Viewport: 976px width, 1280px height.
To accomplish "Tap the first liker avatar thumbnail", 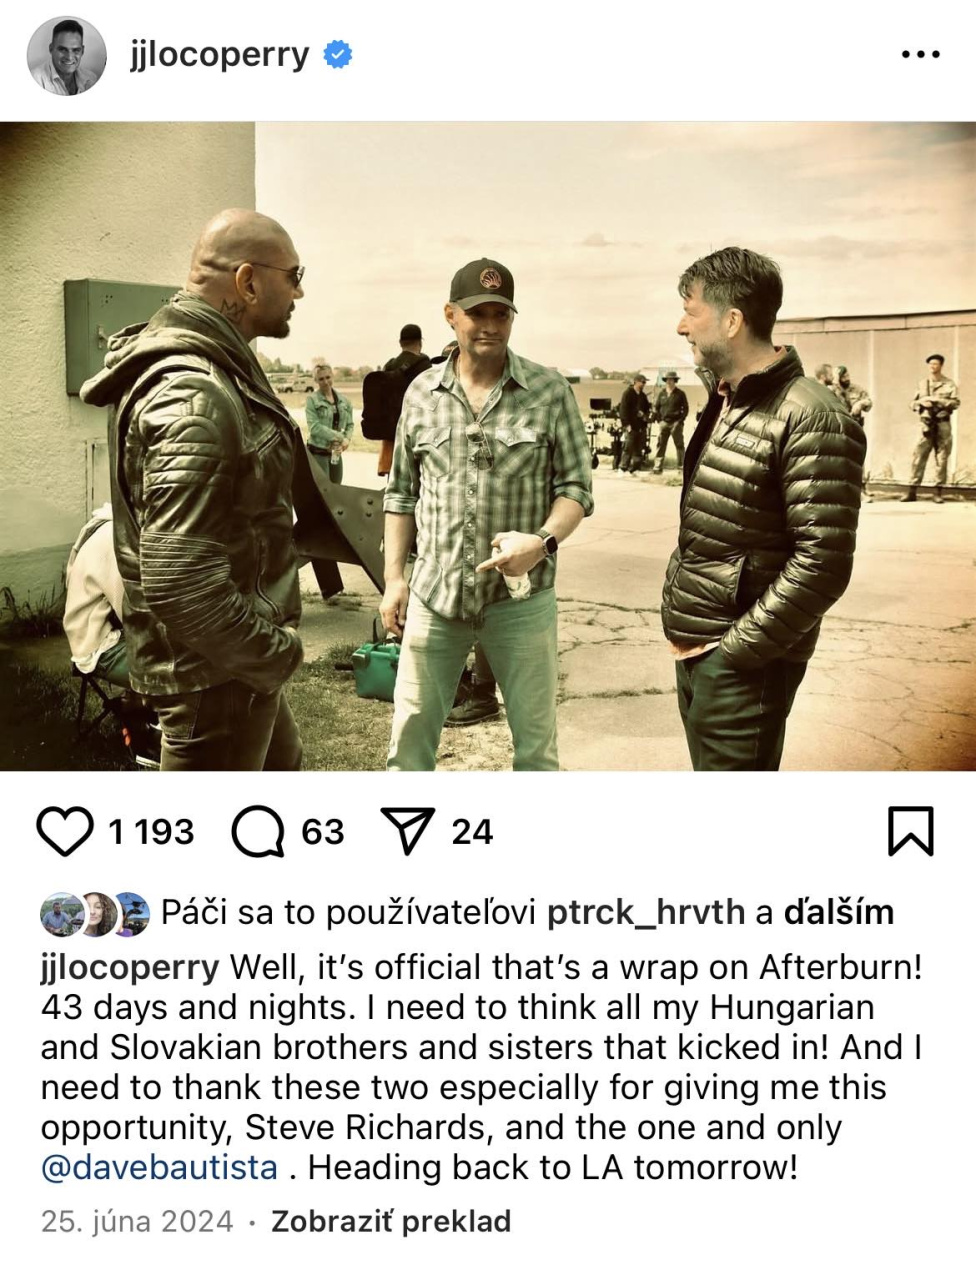I will (62, 913).
